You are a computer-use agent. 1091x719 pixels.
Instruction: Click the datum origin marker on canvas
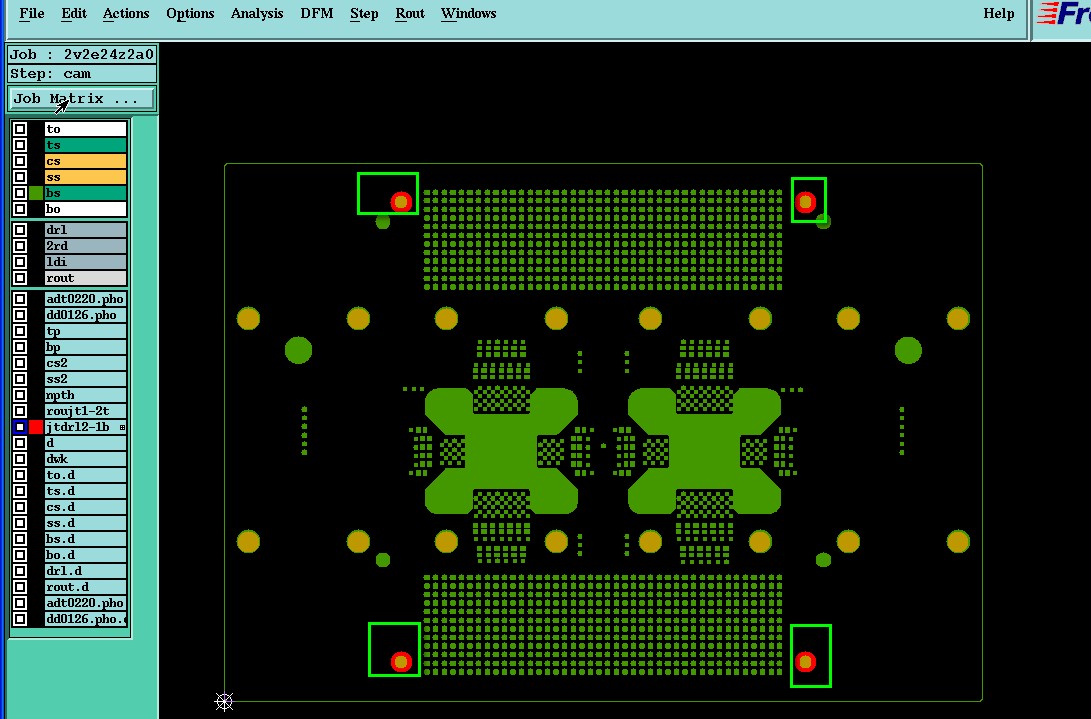point(224,702)
